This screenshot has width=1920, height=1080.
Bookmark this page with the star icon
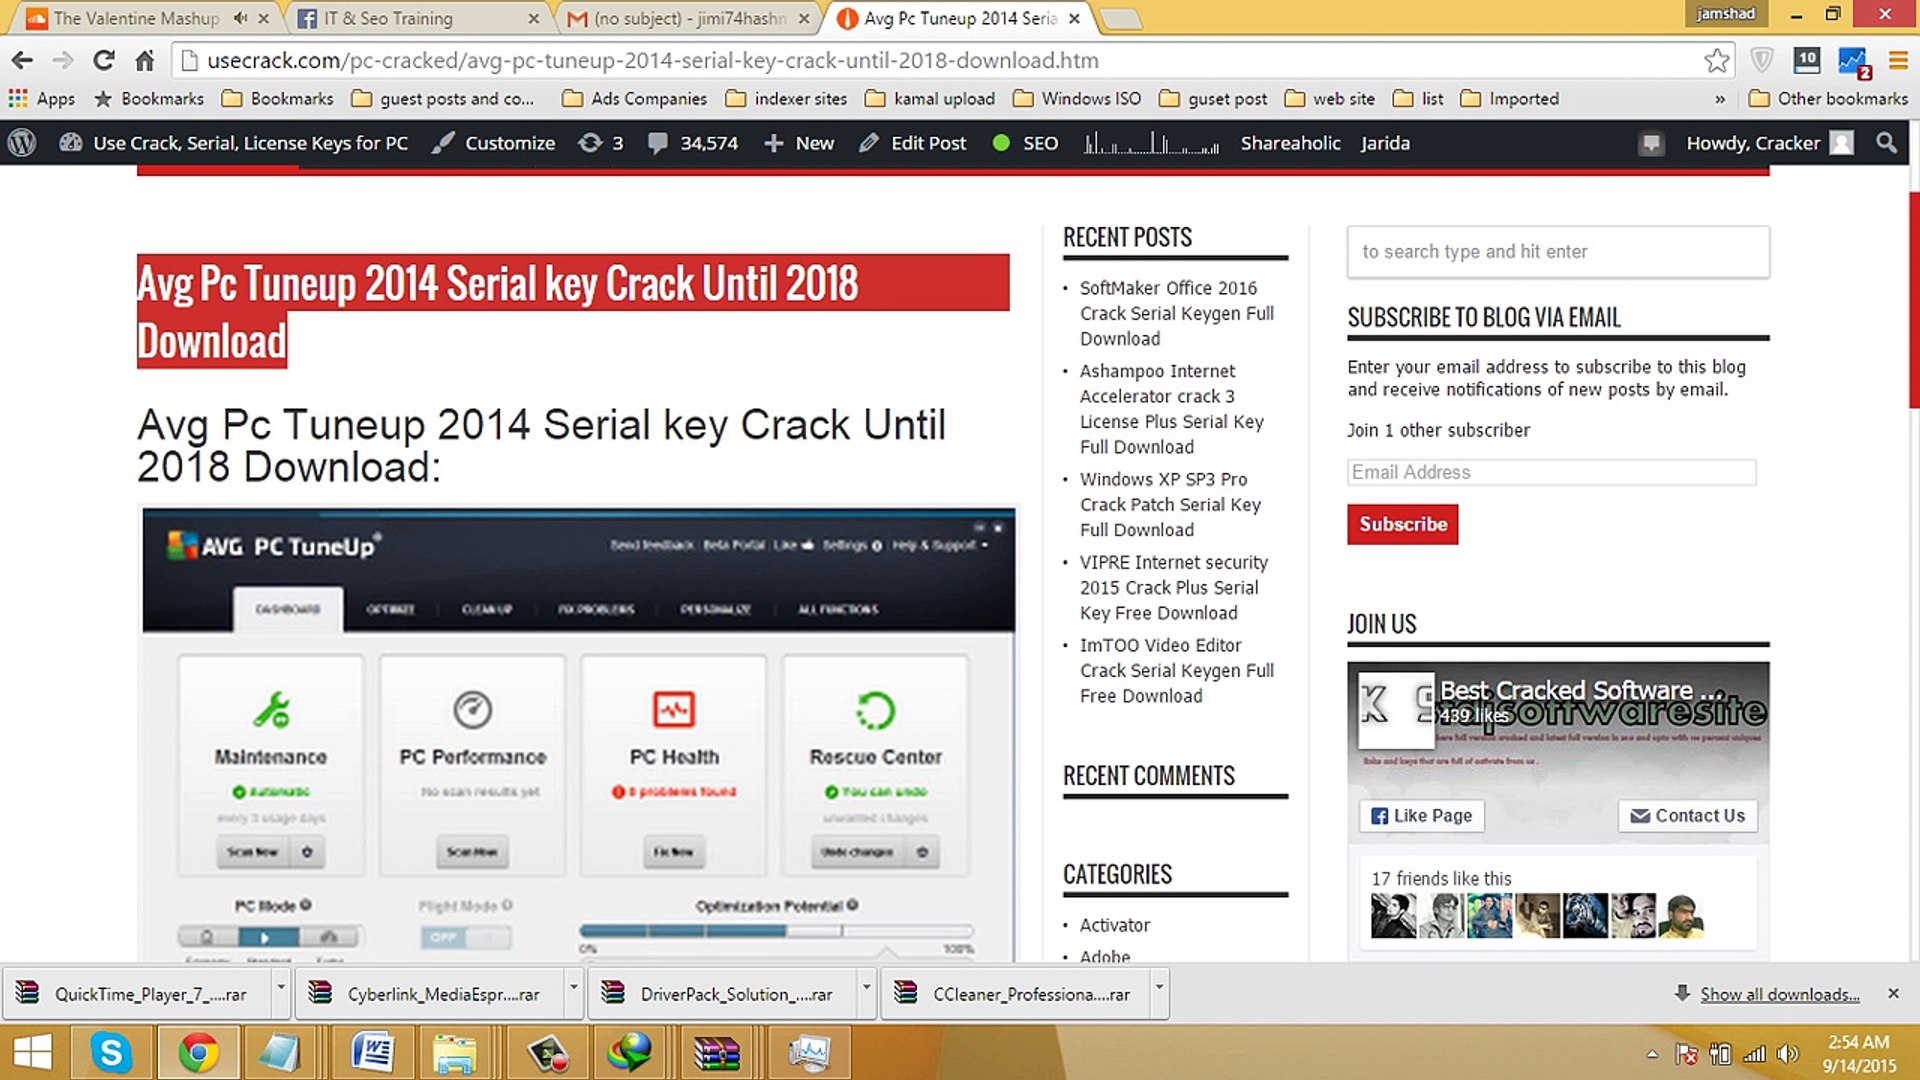[x=1716, y=61]
